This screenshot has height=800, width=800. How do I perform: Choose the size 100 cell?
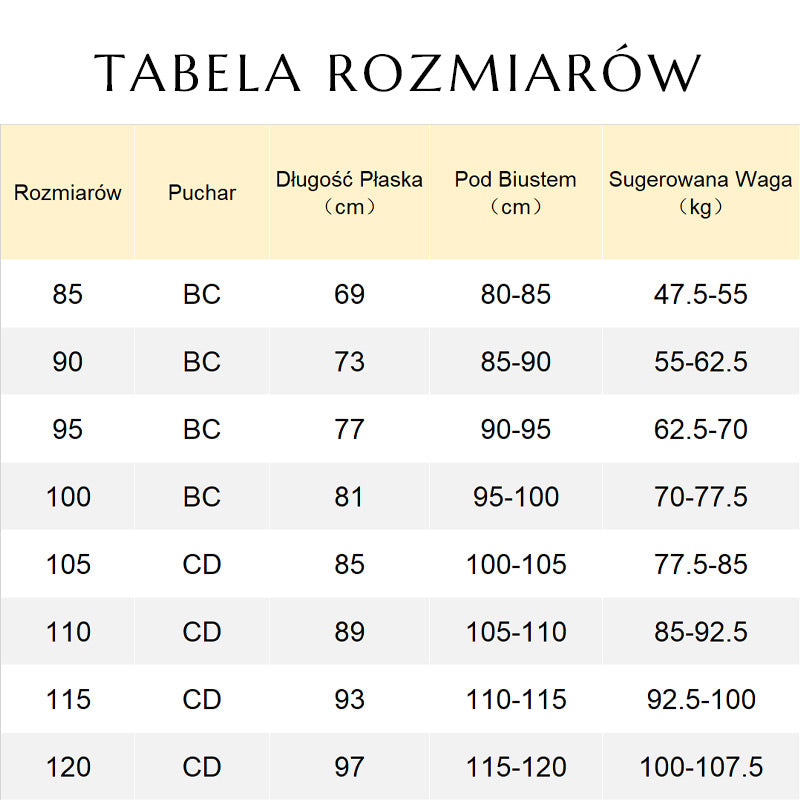pyautogui.click(x=68, y=496)
